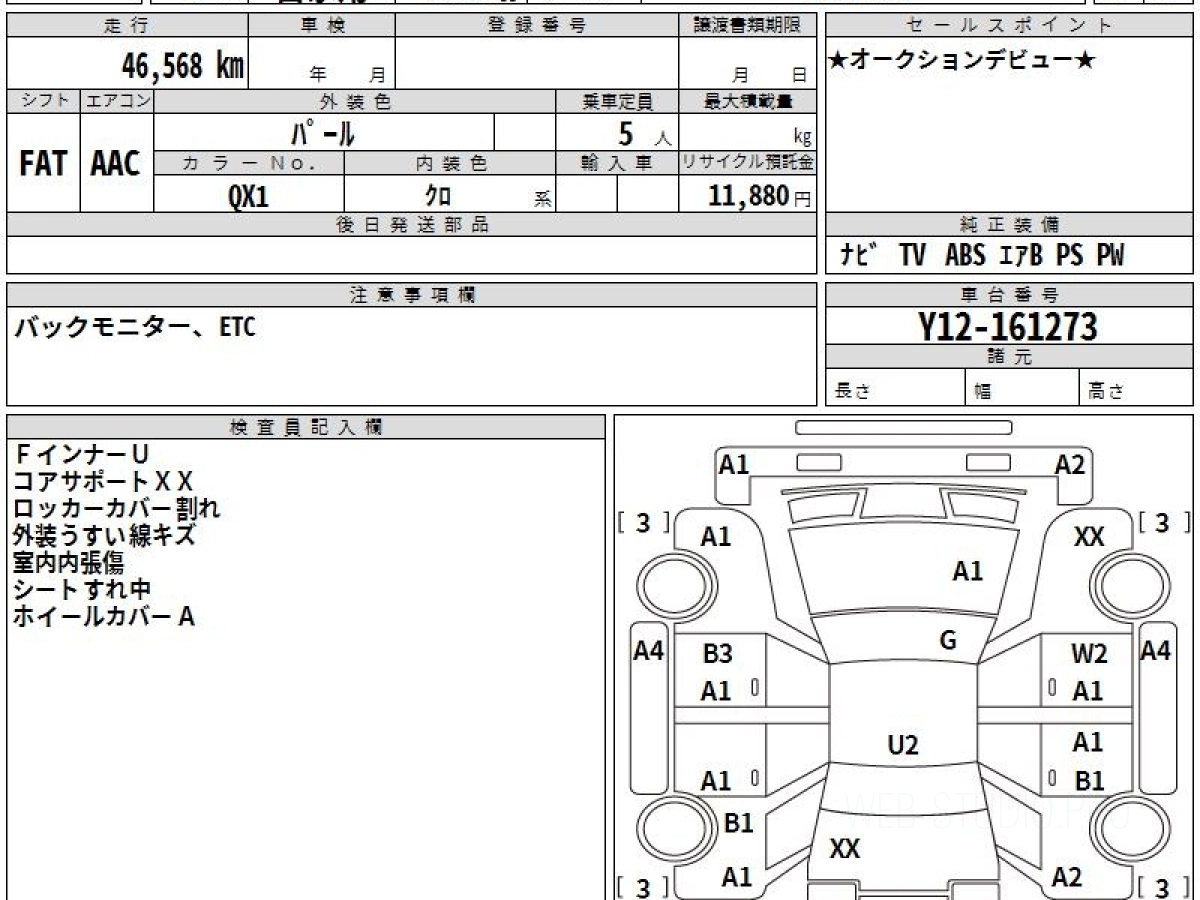The image size is (1200, 900).
Task: Click the 検査員記入欄 header
Action: pos(306,427)
